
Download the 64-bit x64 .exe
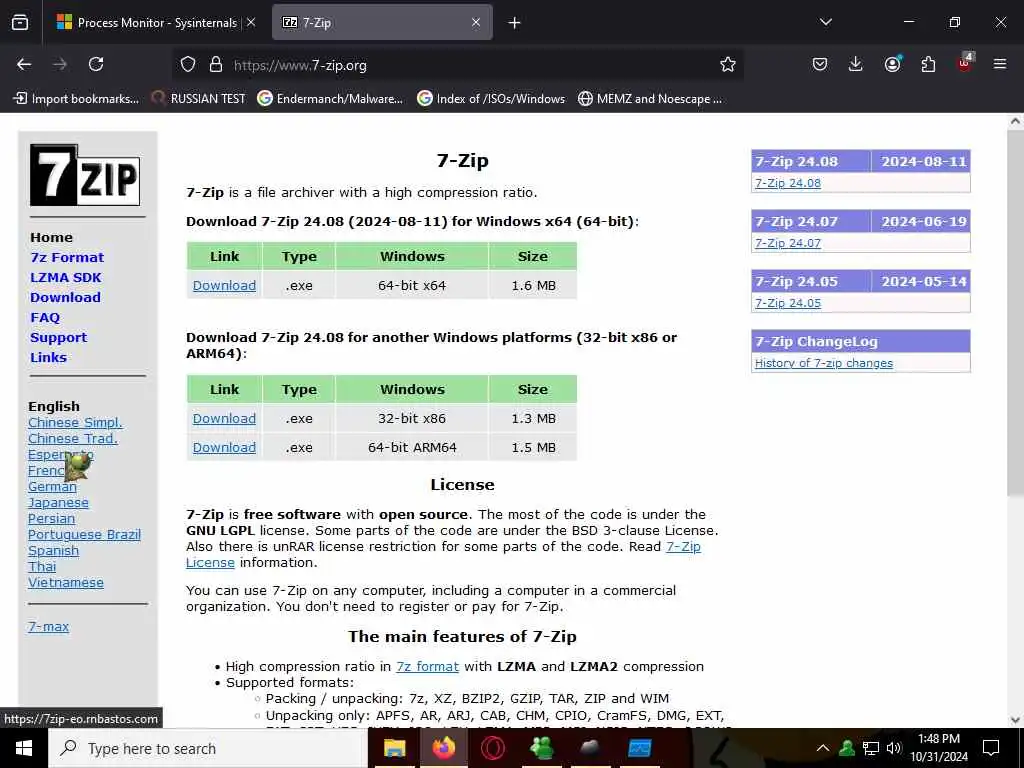(x=224, y=285)
